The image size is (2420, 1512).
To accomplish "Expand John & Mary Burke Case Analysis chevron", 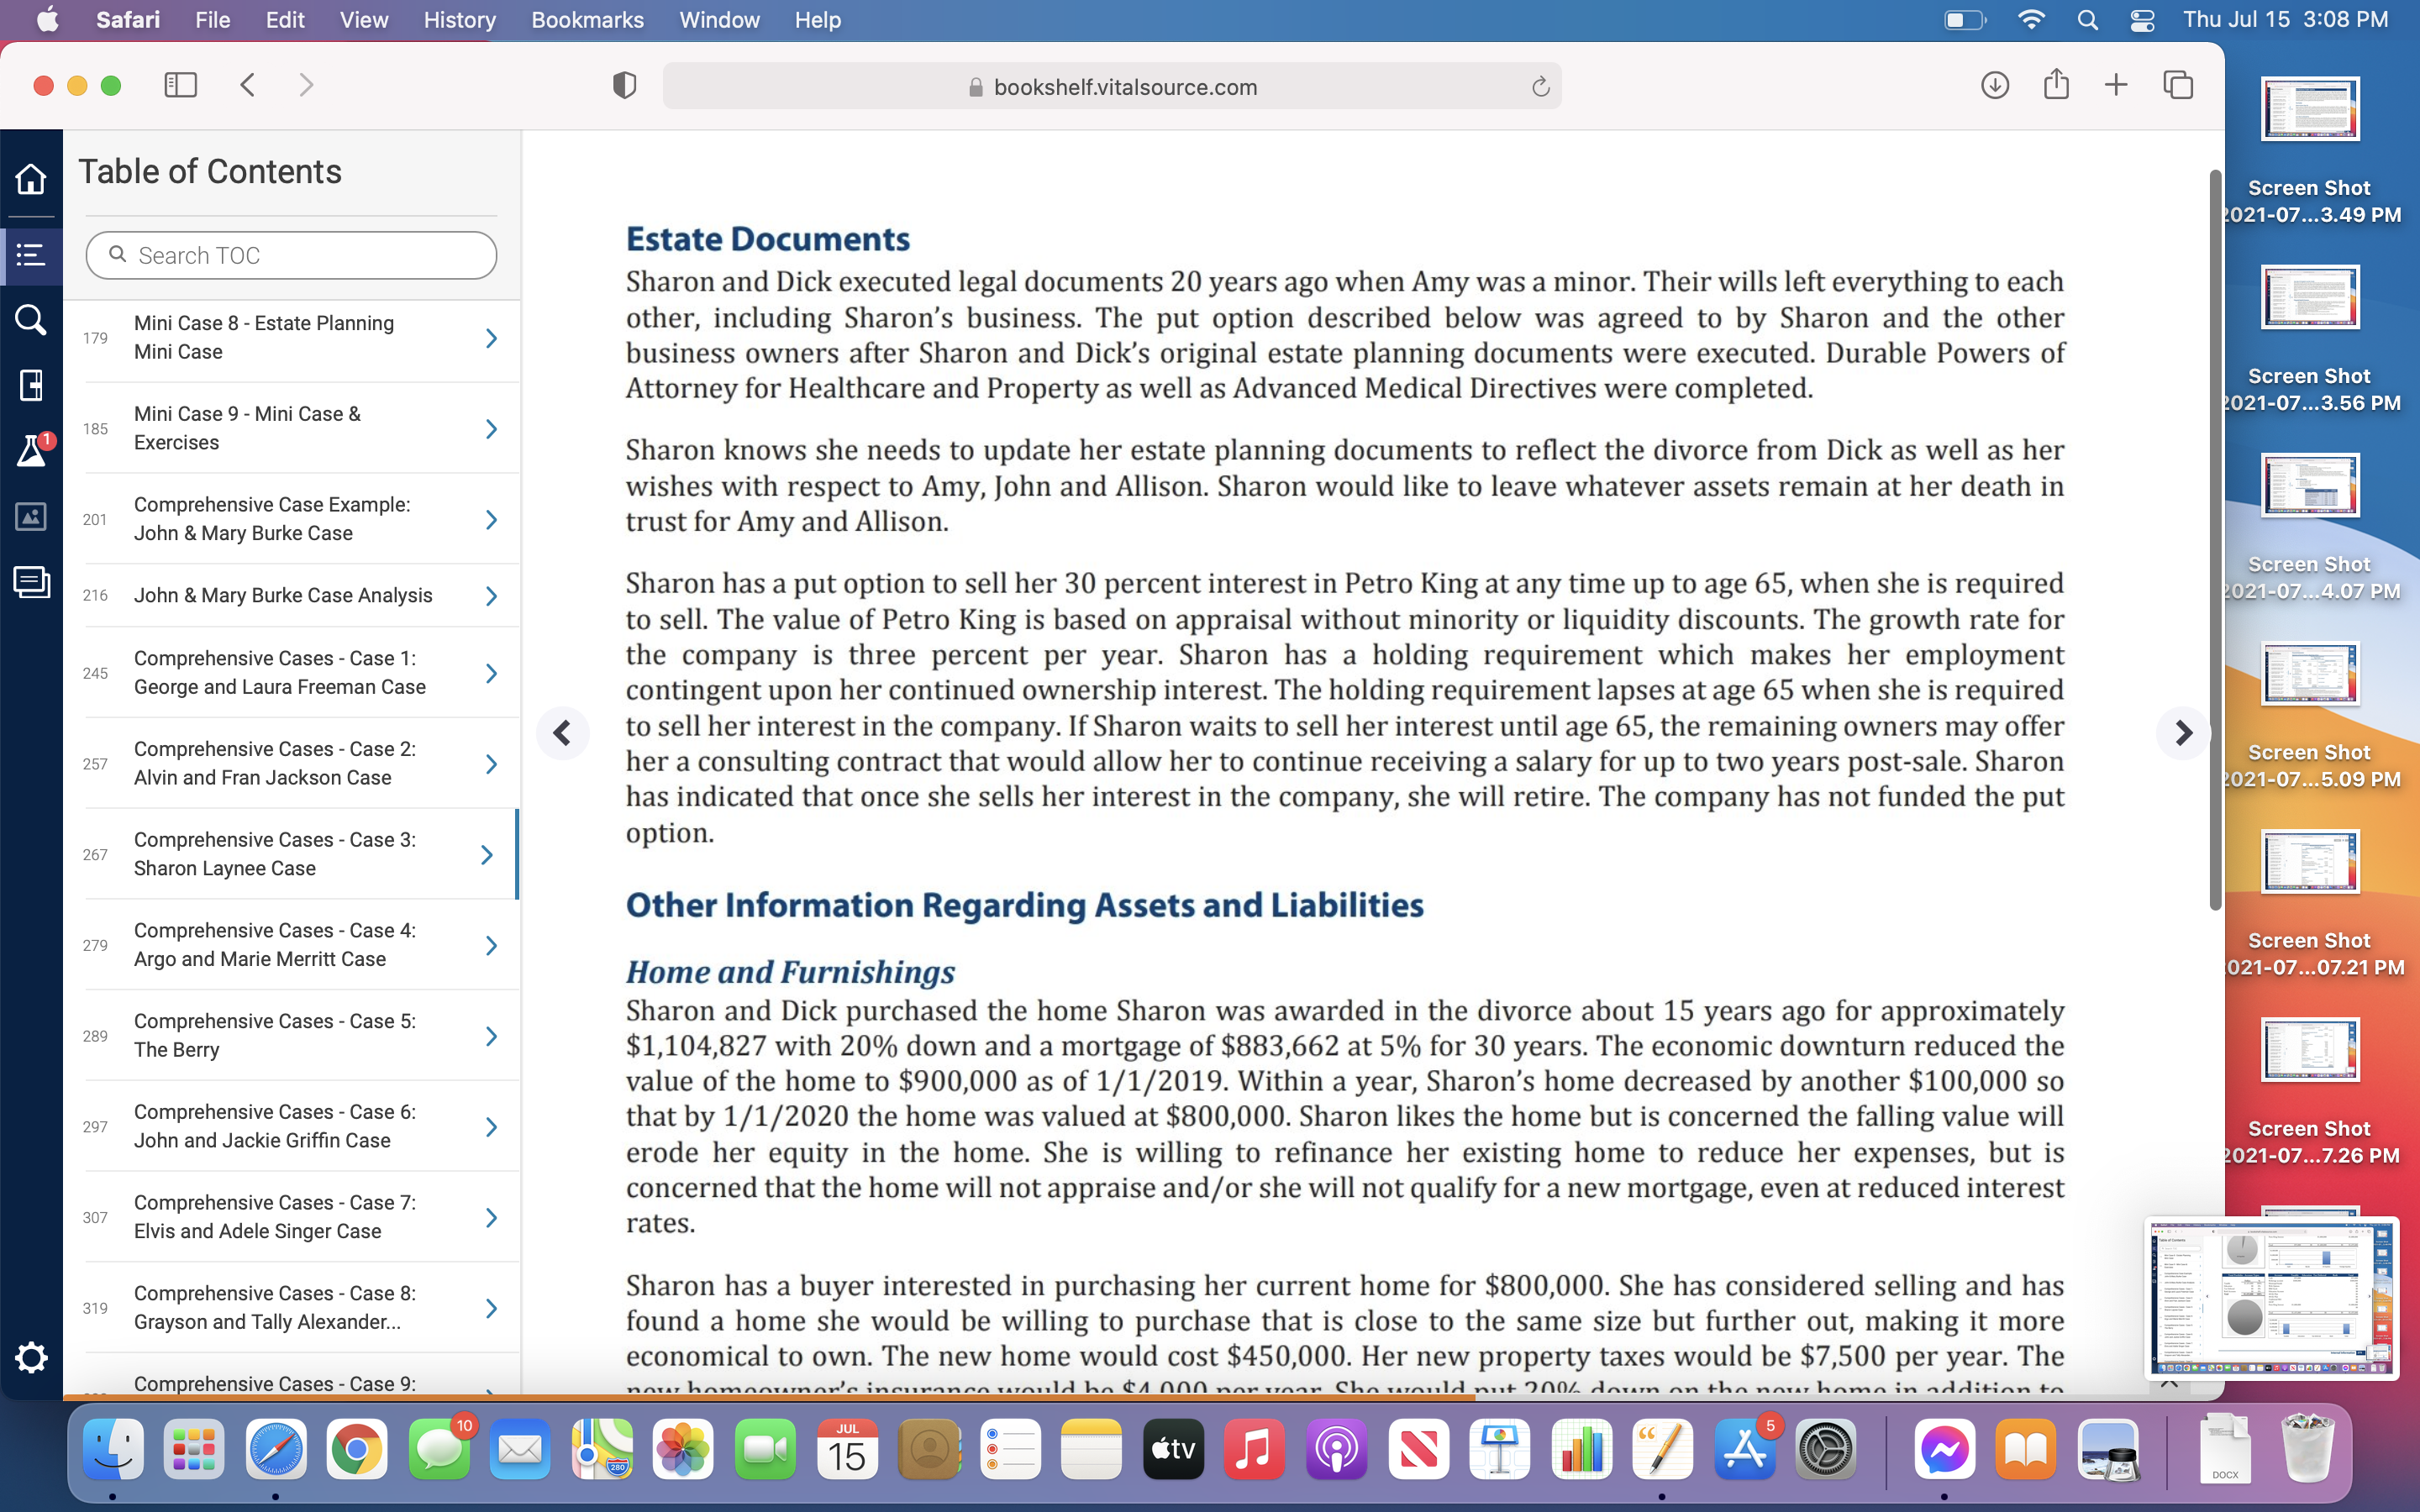I will (x=491, y=596).
